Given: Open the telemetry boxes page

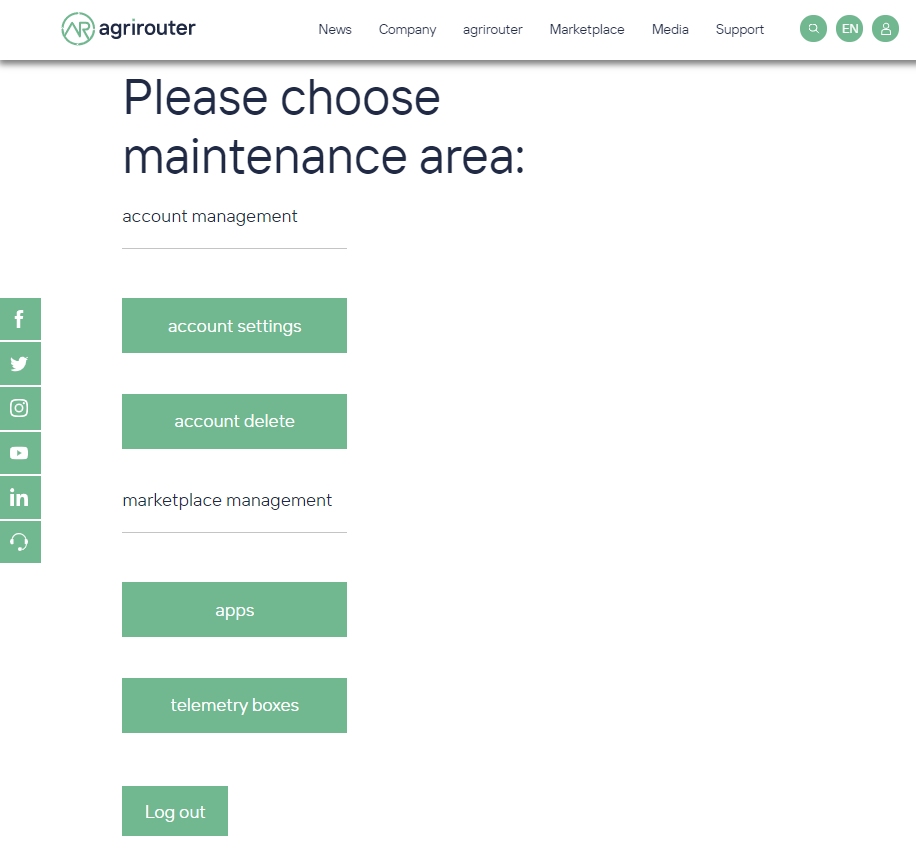Looking at the screenshot, I should (234, 705).
